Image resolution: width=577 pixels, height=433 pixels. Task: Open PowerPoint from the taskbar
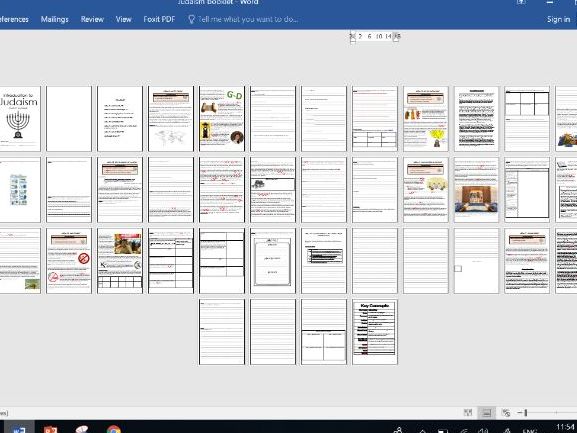point(50,429)
